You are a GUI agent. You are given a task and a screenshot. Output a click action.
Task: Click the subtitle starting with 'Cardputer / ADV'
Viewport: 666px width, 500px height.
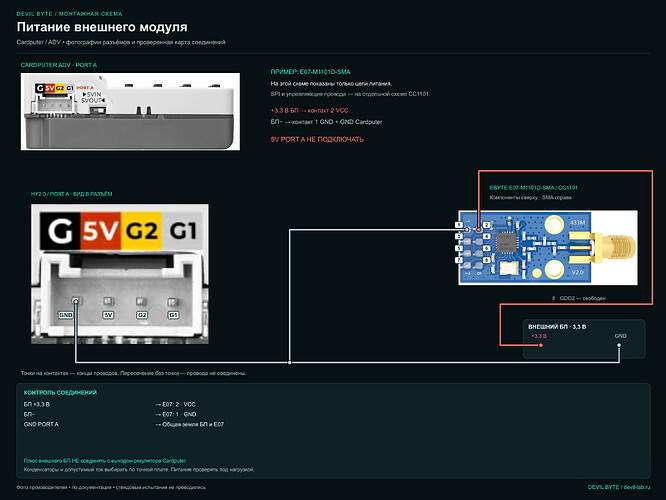click(121, 42)
